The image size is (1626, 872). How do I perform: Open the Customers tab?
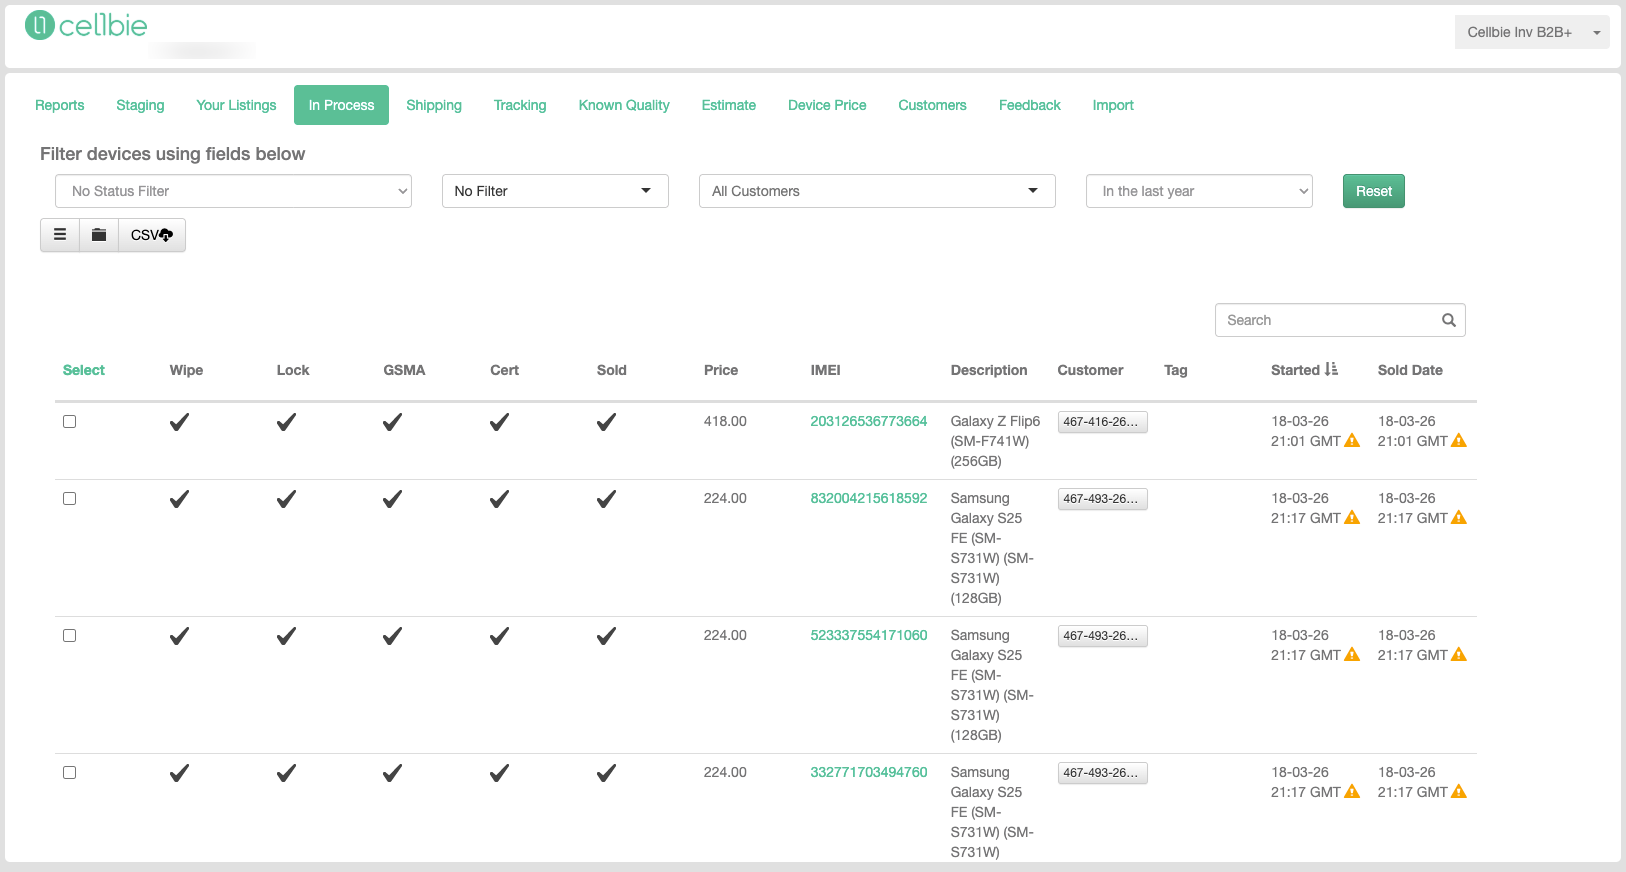[x=932, y=105]
